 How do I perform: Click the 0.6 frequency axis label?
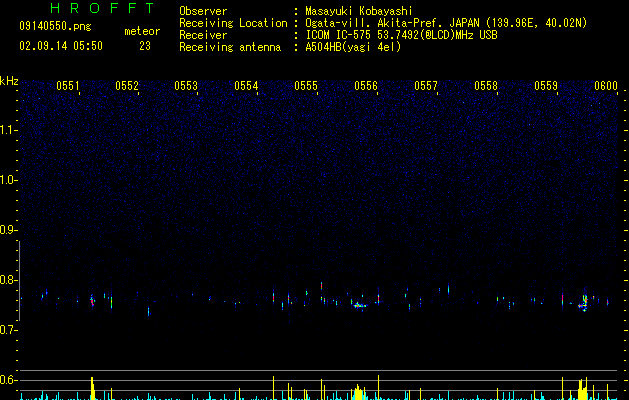[x=8, y=380]
